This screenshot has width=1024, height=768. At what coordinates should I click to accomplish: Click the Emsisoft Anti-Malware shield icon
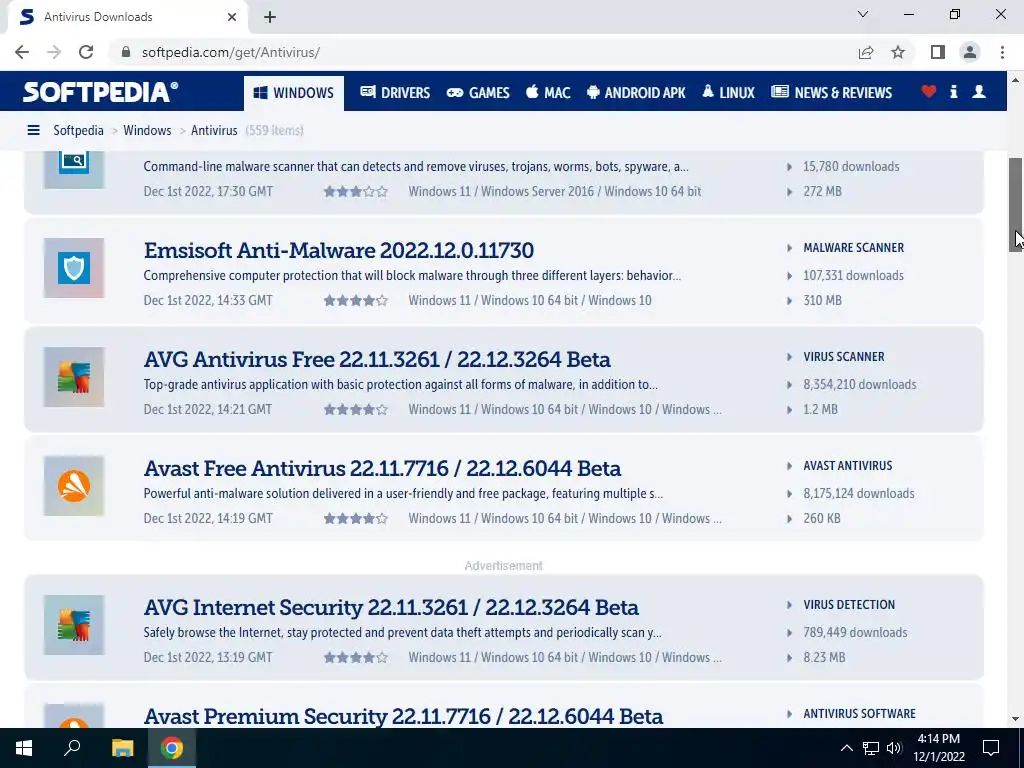74,268
